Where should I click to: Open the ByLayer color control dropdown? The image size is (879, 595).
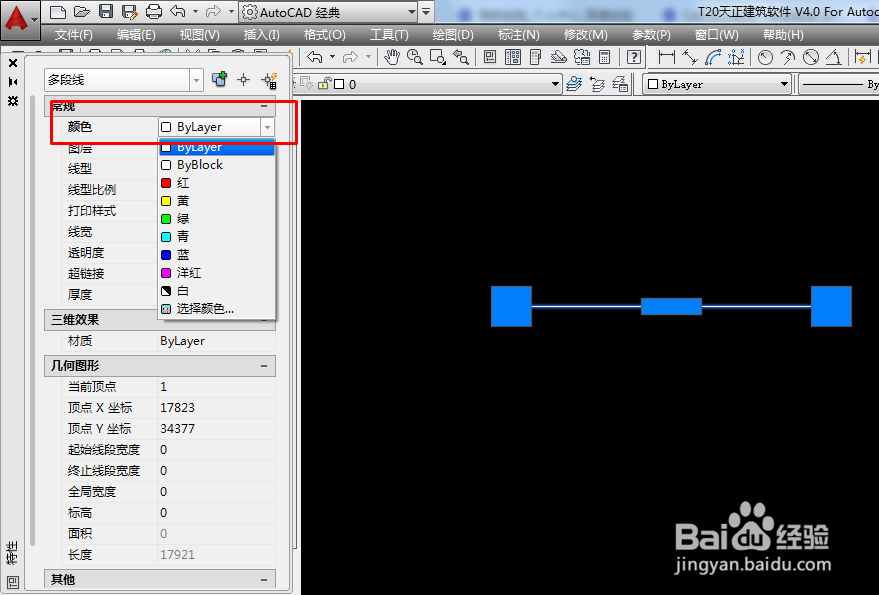(x=784, y=84)
